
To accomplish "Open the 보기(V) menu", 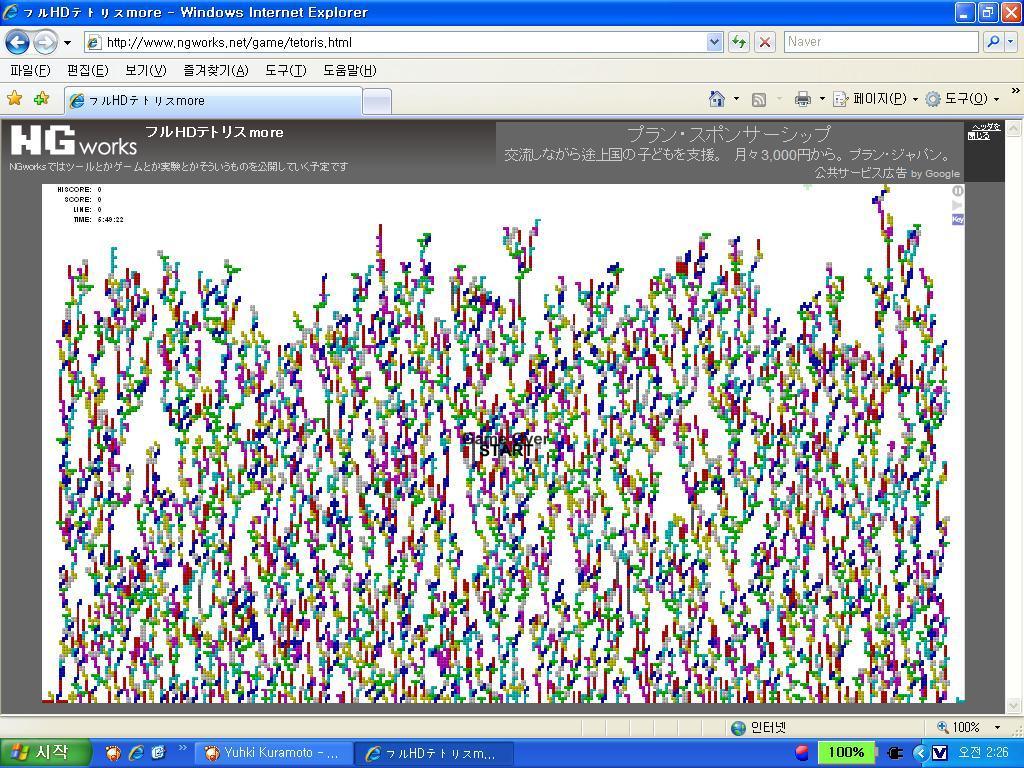I will 146,70.
